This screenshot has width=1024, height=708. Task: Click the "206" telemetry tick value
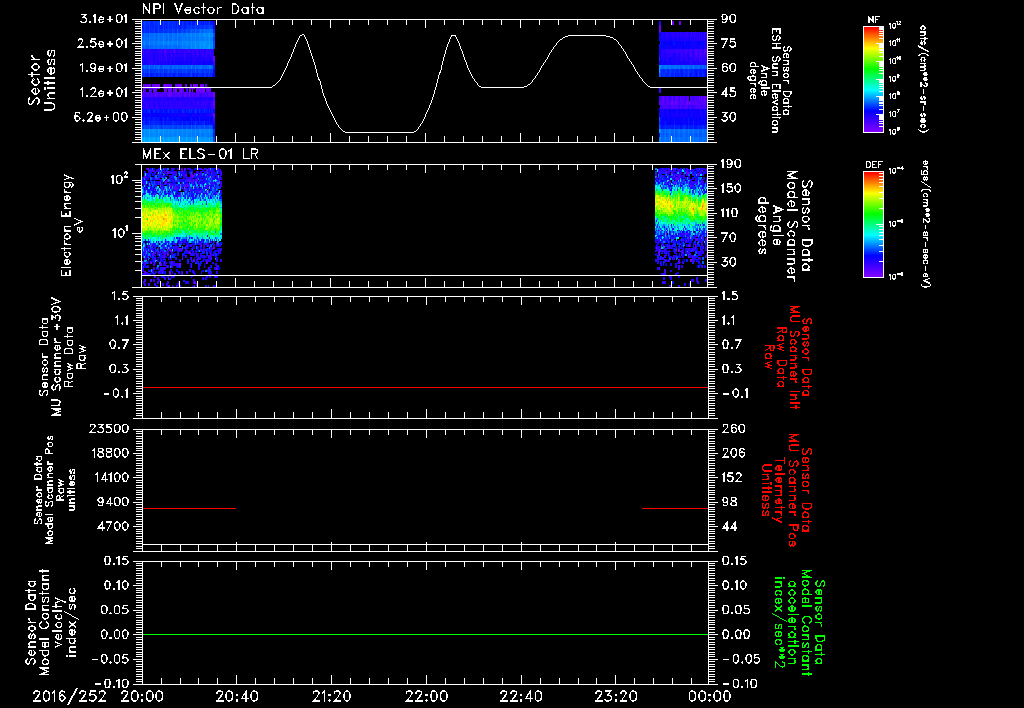(x=733, y=453)
